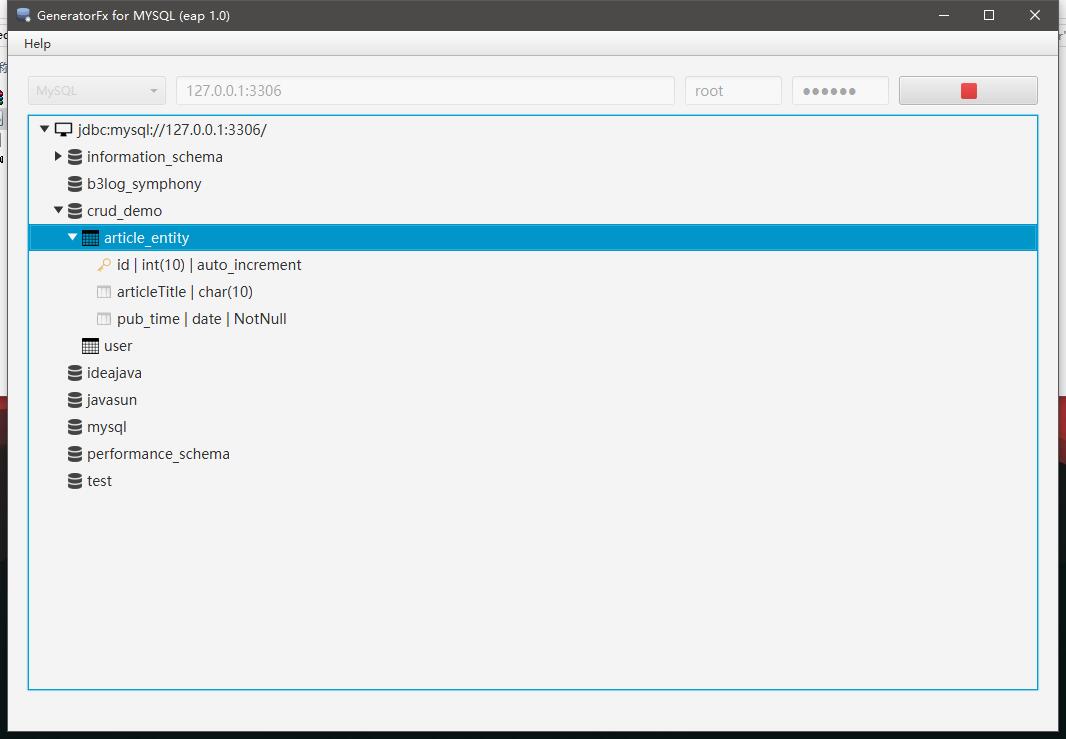Click the password field

pos(840,90)
